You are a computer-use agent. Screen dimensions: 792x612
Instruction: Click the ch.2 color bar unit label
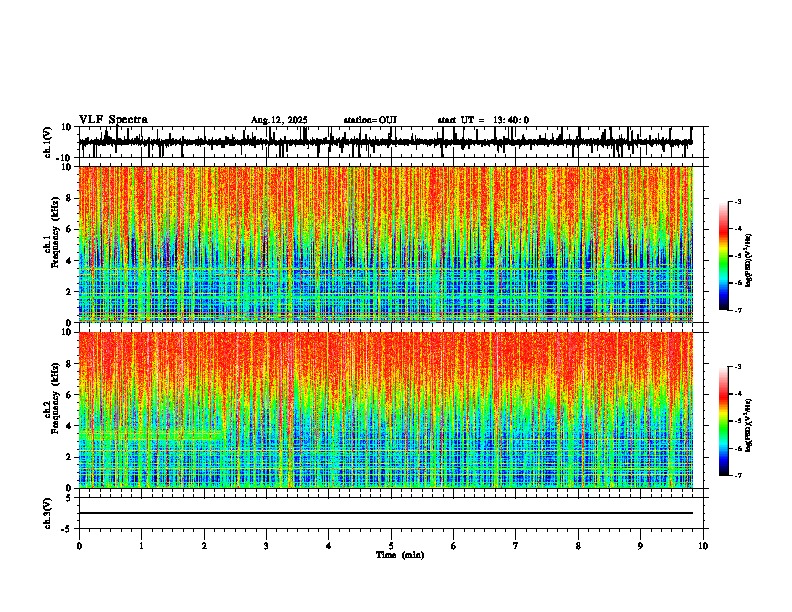749,425
